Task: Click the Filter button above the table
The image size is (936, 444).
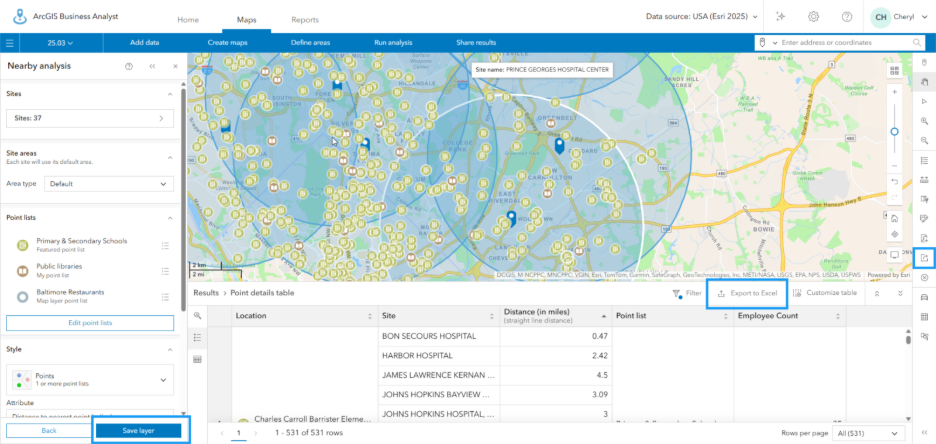Action: tap(686, 294)
